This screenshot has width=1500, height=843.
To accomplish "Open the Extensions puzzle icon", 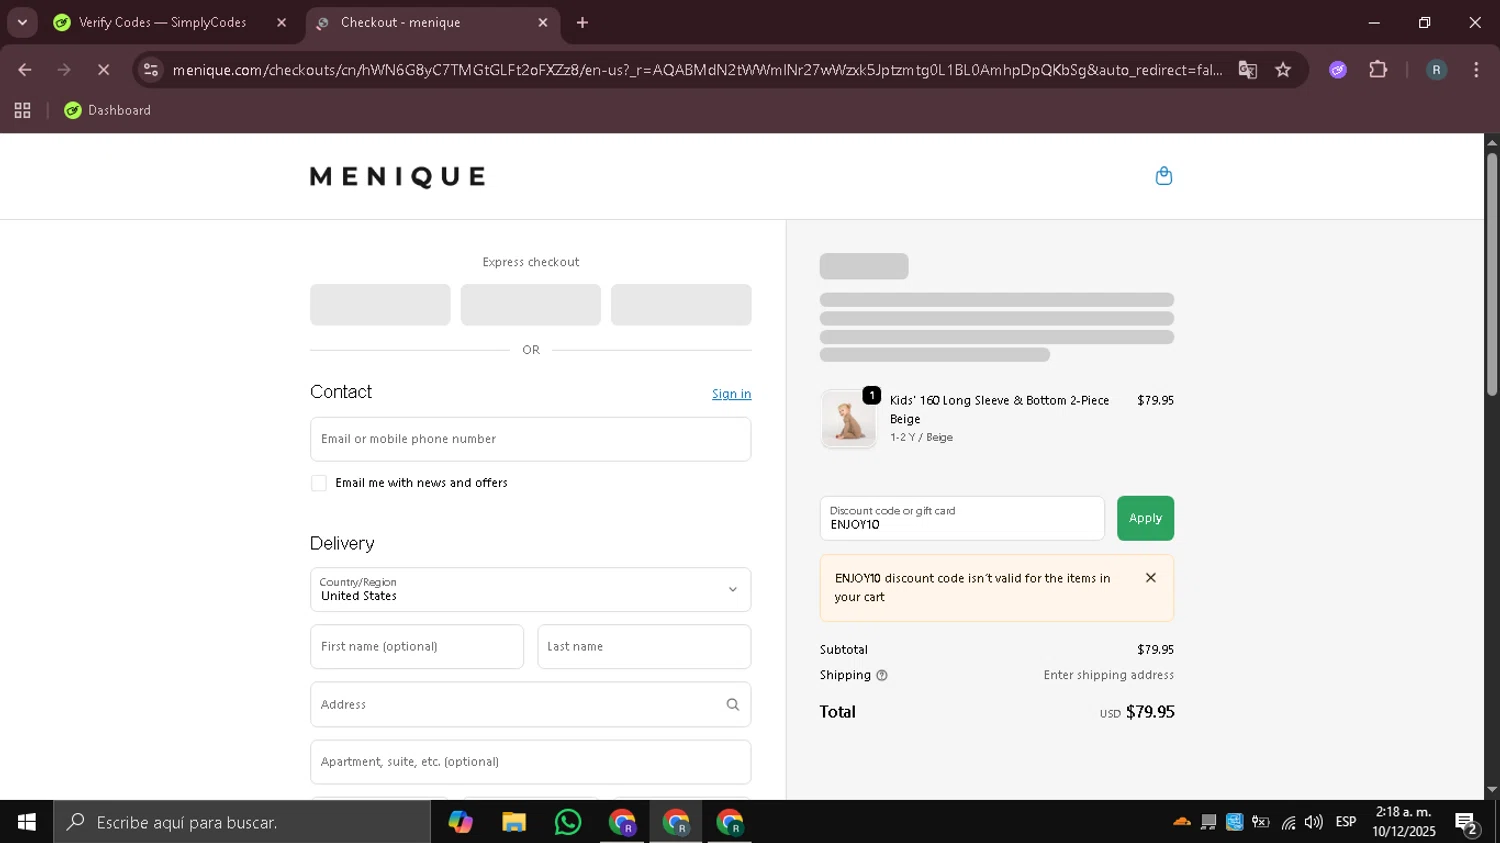I will pos(1378,70).
